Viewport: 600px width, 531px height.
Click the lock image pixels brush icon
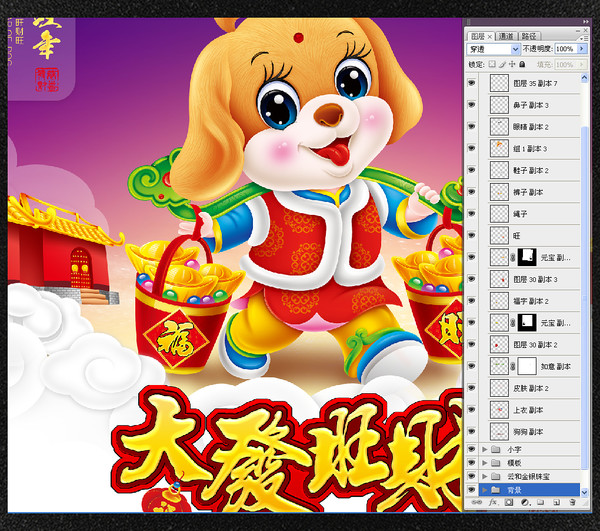point(502,64)
